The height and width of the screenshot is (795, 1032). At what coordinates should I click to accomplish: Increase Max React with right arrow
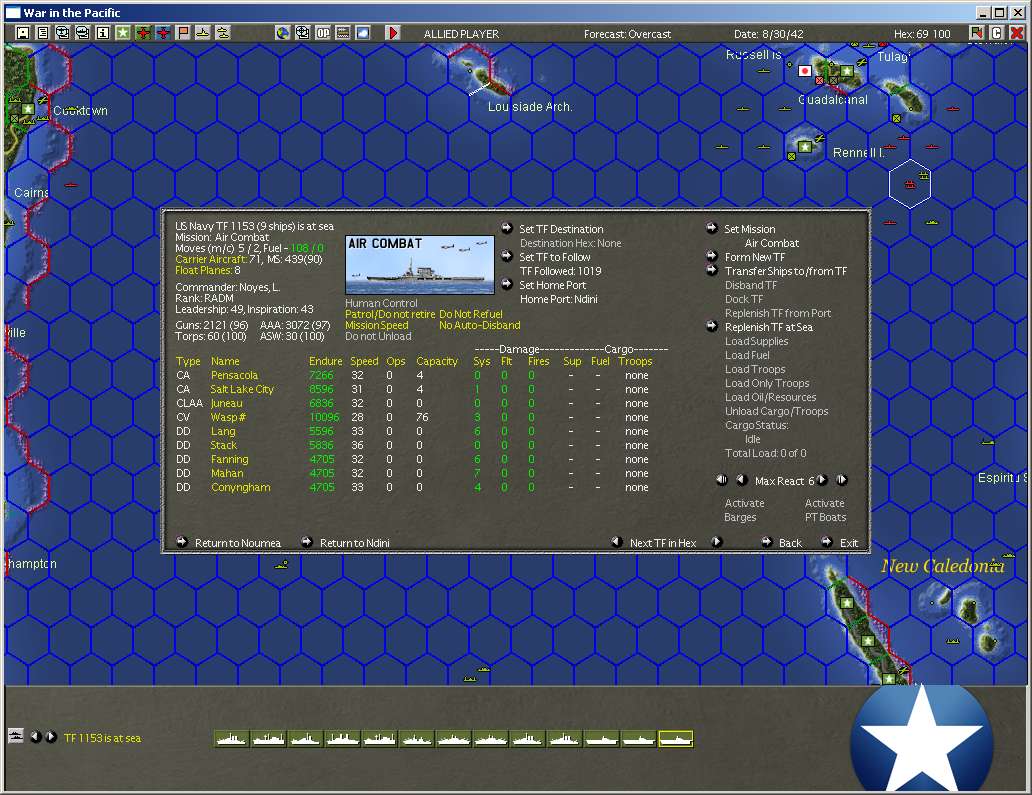pos(822,480)
